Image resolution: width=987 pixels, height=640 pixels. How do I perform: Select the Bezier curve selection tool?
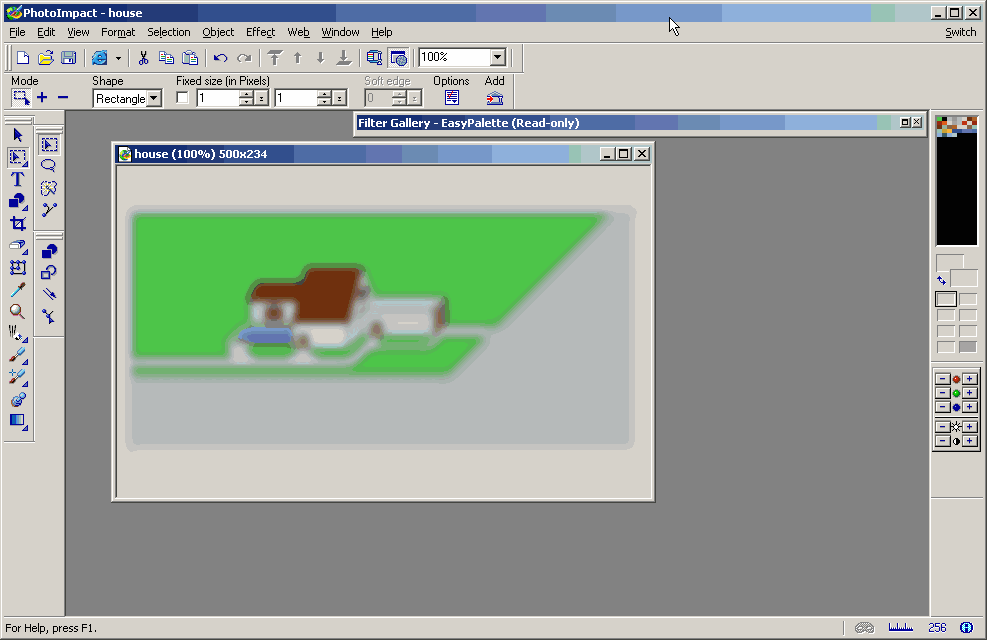[x=48, y=210]
